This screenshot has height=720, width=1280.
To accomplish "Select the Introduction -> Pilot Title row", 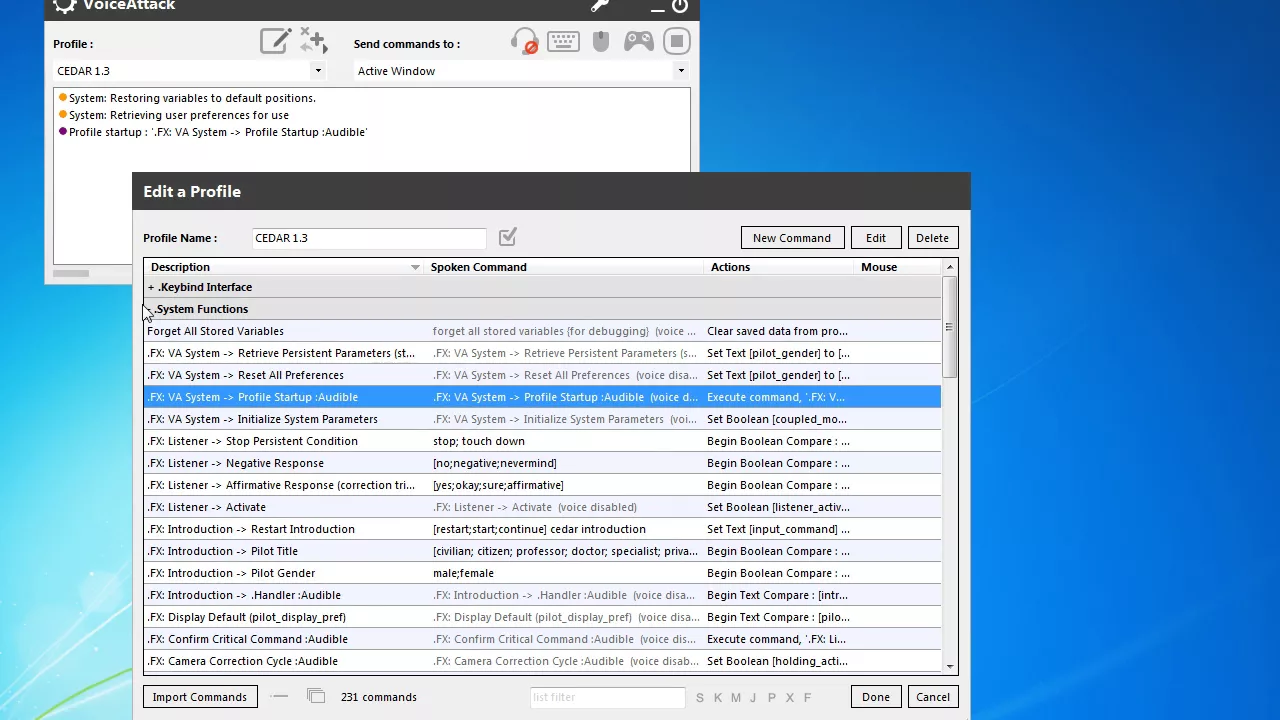I will click(x=543, y=551).
